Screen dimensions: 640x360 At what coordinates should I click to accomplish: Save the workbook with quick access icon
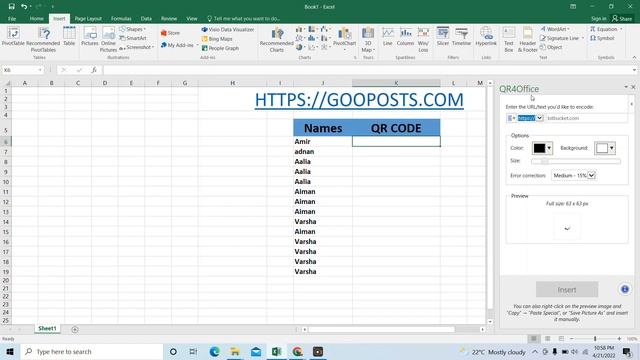pos(11,7)
